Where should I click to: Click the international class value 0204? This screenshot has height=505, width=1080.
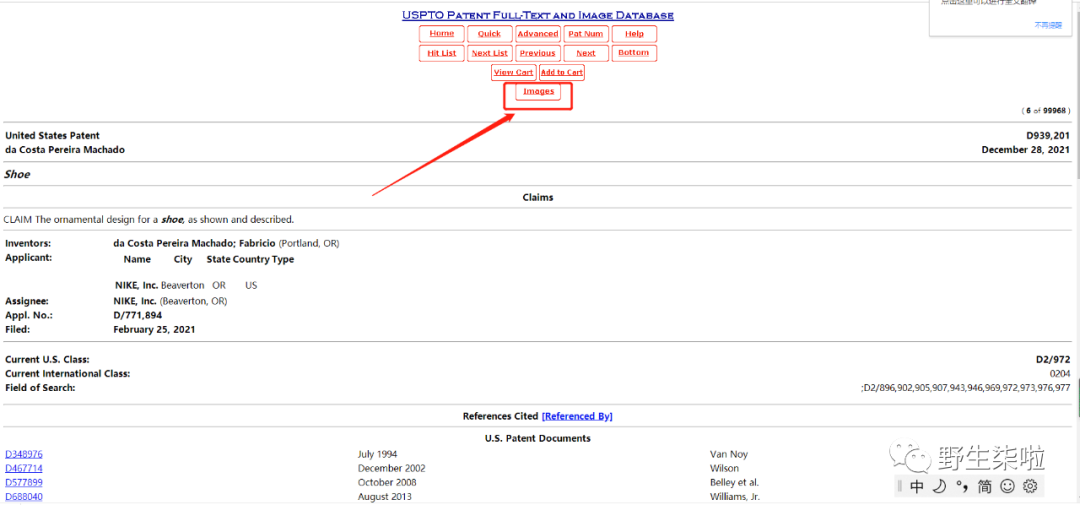point(1060,373)
